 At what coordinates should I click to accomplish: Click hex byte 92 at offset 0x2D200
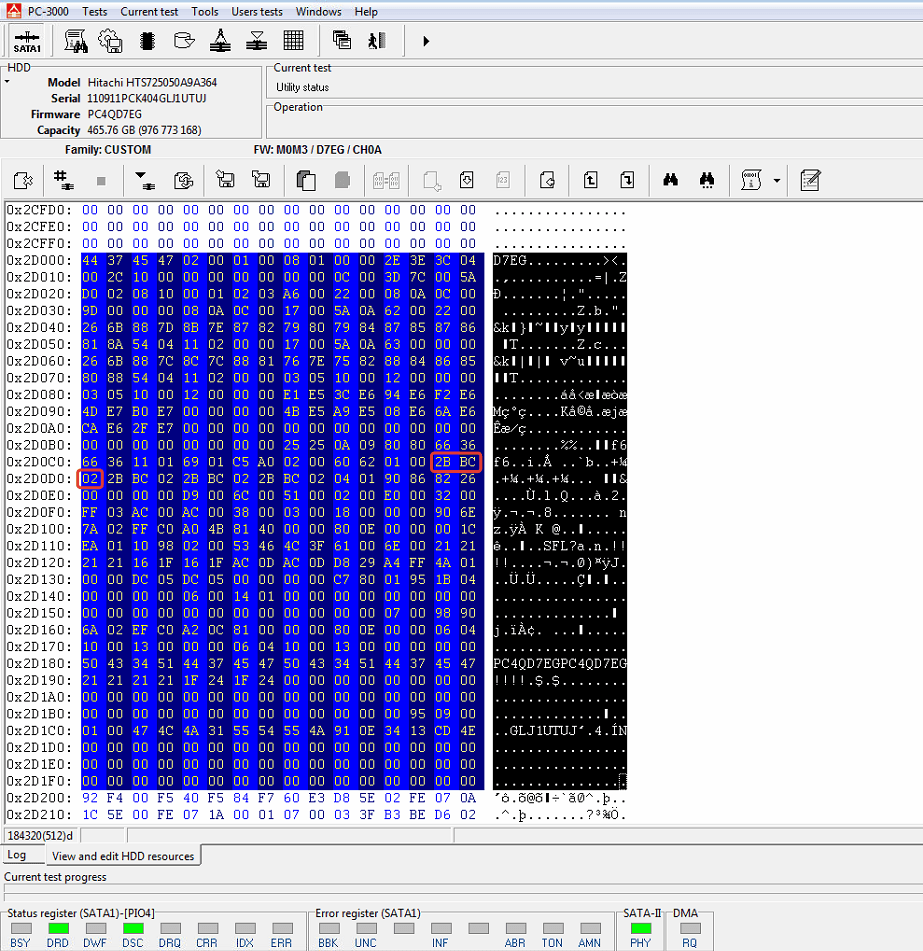(x=90, y=798)
